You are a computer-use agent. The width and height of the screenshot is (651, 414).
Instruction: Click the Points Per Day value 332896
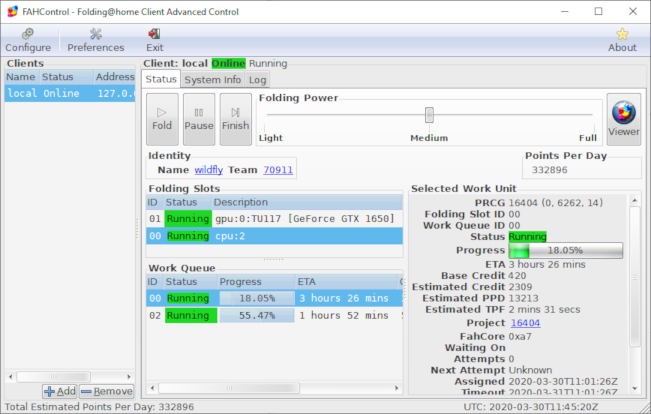click(x=549, y=170)
